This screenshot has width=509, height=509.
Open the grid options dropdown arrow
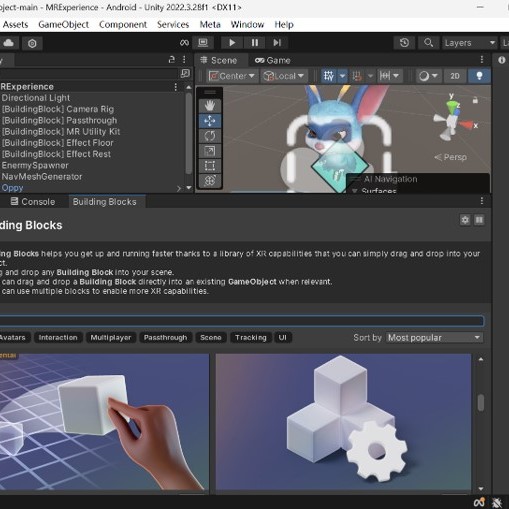click(x=342, y=76)
